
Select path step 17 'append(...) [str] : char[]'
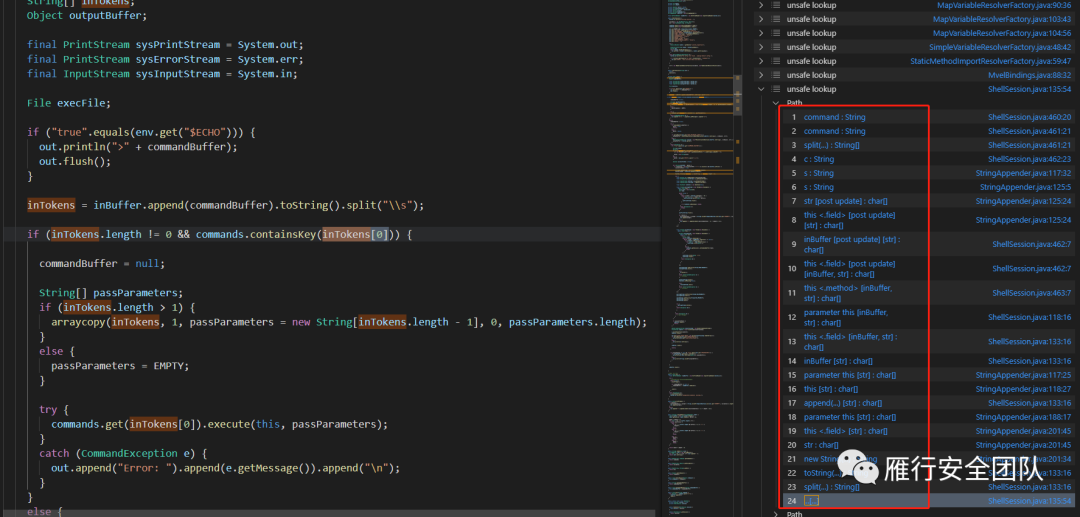(x=842, y=403)
